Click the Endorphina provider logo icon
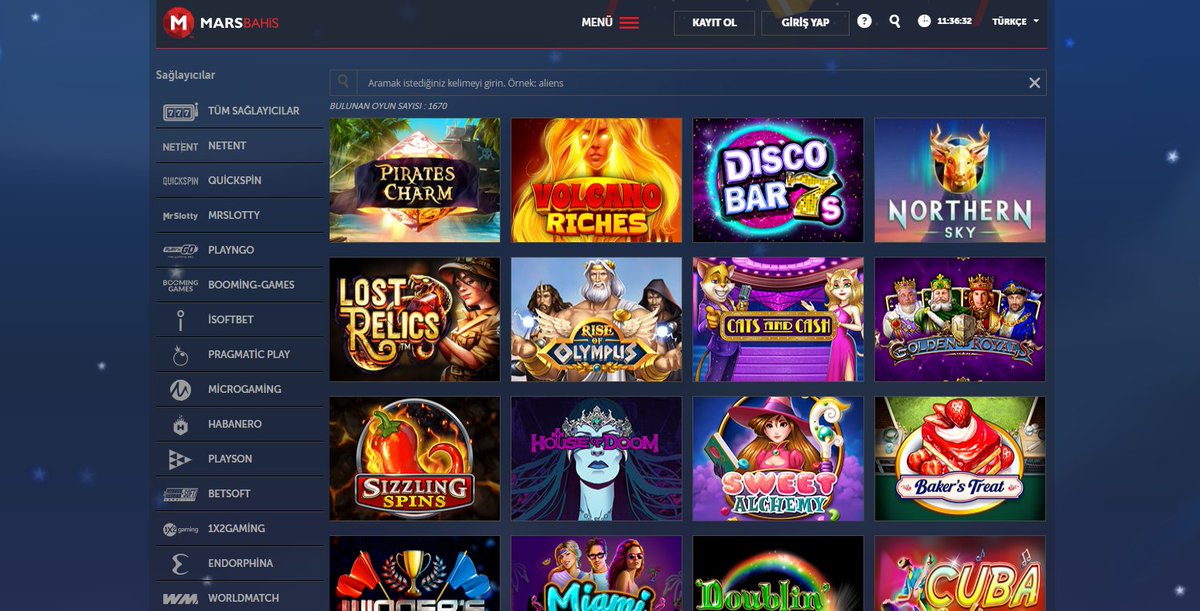This screenshot has width=1200, height=611. pyautogui.click(x=180, y=564)
